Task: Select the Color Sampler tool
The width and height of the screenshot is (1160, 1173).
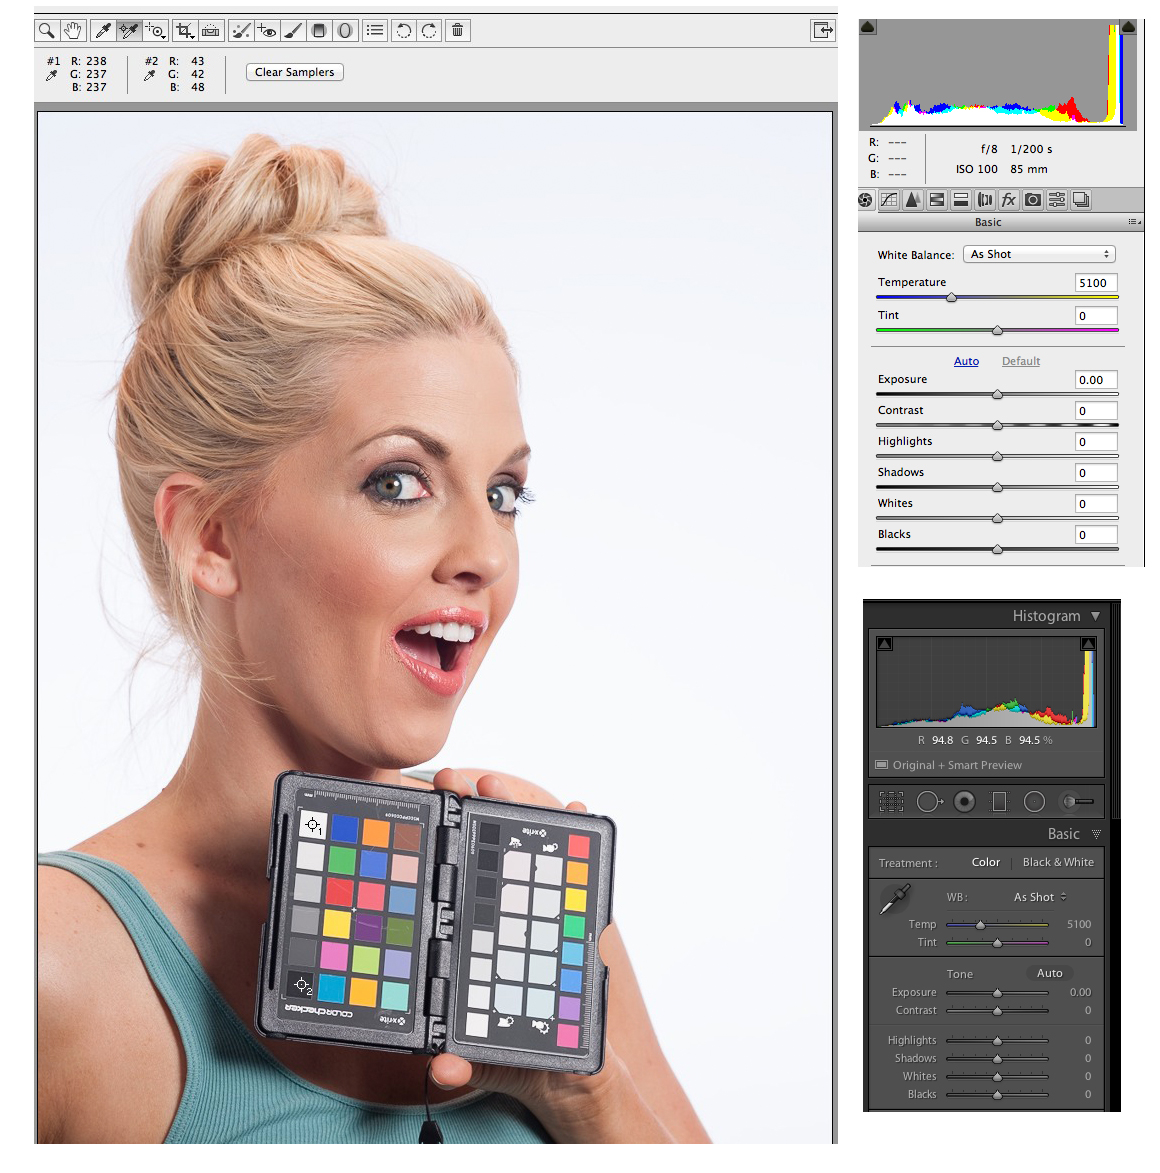Action: (129, 31)
